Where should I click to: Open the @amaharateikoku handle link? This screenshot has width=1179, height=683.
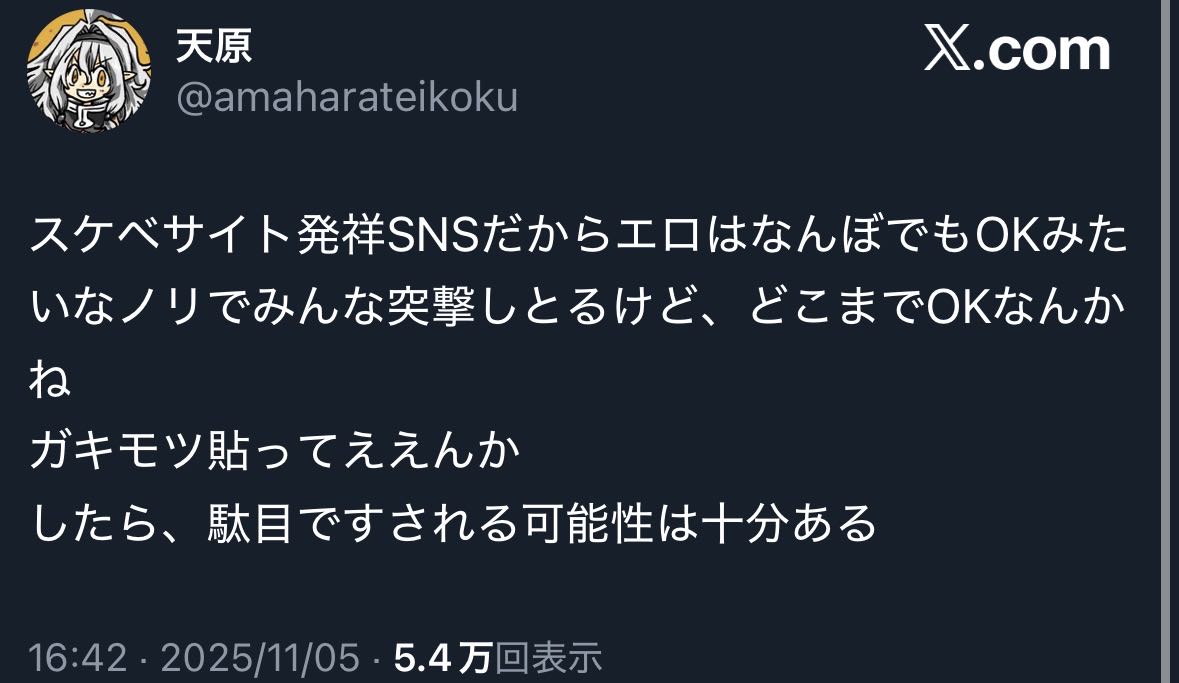click(347, 99)
